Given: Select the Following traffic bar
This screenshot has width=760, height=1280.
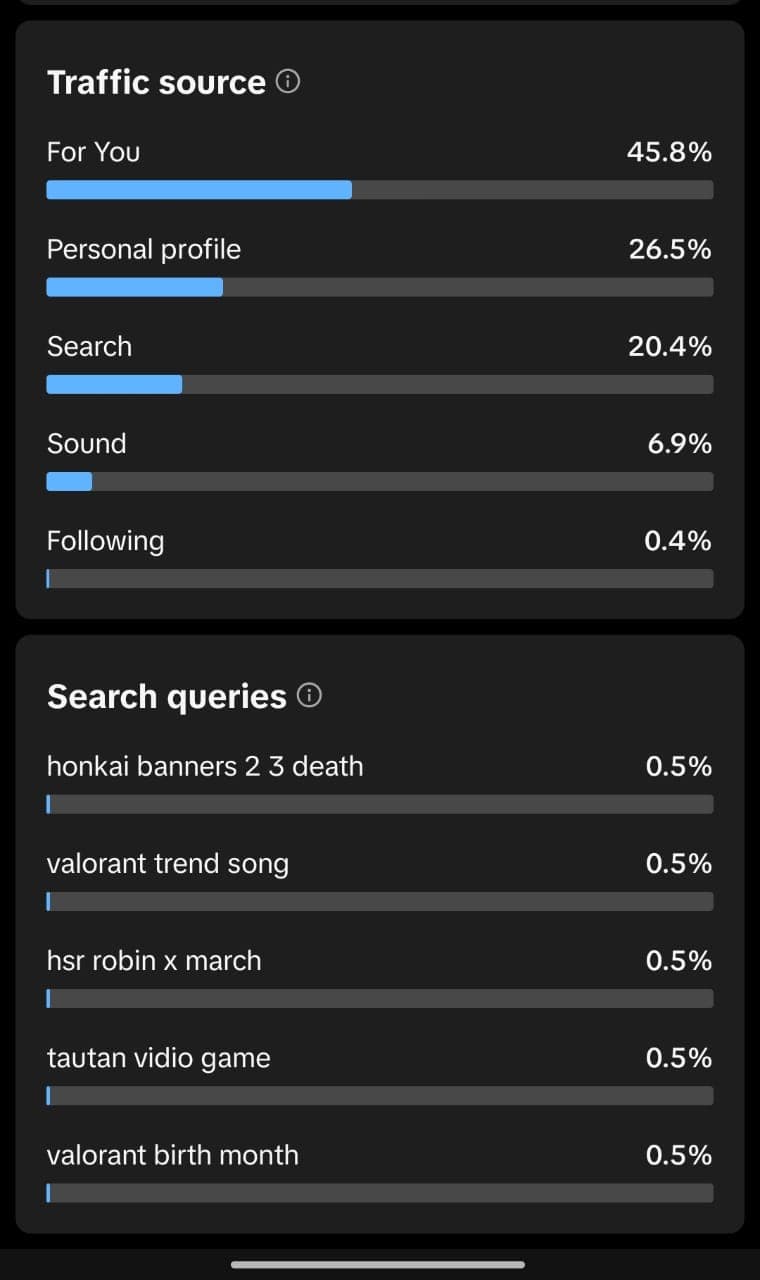Looking at the screenshot, I should (380, 578).
